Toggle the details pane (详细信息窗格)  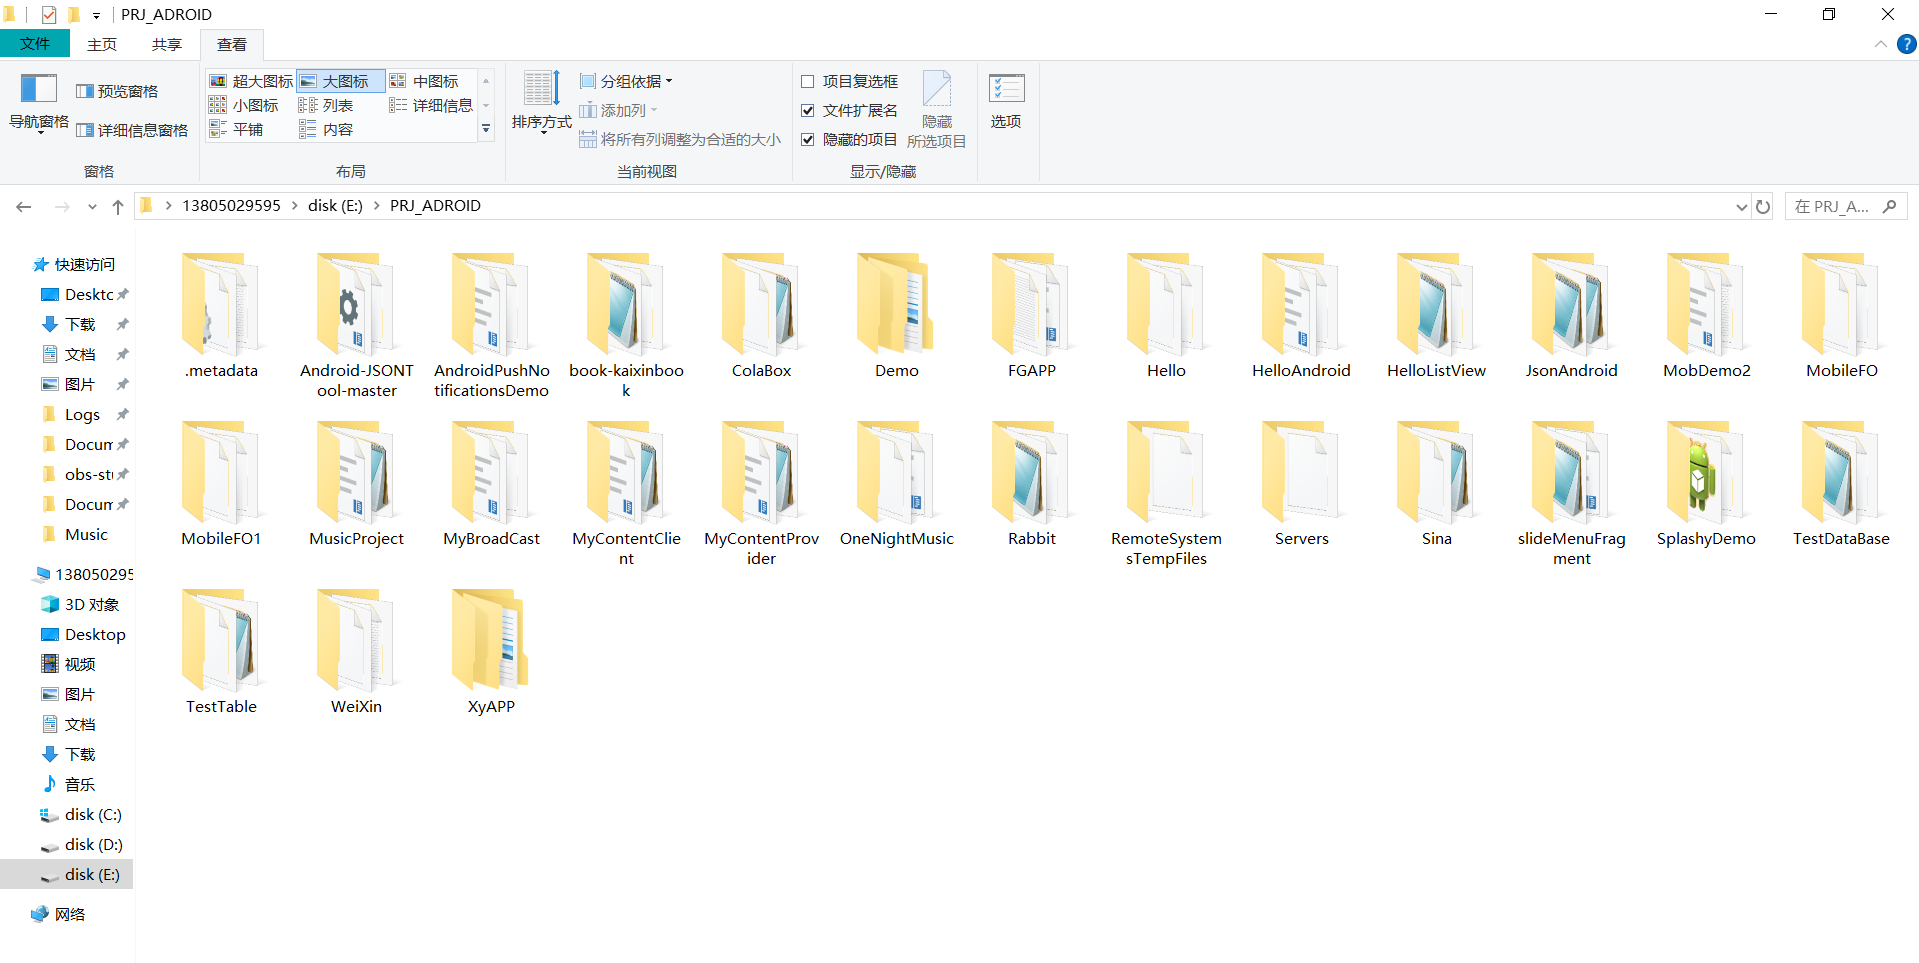click(132, 130)
